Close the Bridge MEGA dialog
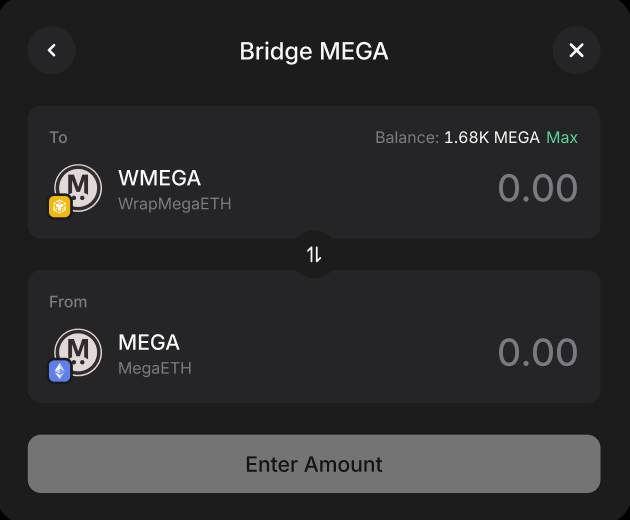 click(x=576, y=50)
